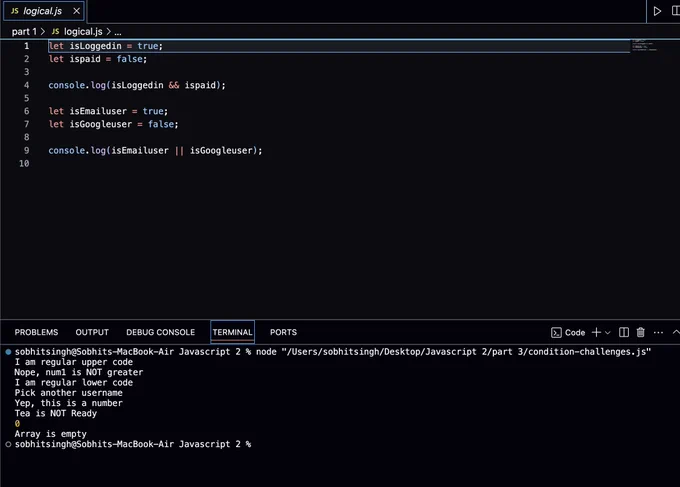The height and width of the screenshot is (487, 680).
Task: Select the logical.js editor tab
Action: (44, 11)
